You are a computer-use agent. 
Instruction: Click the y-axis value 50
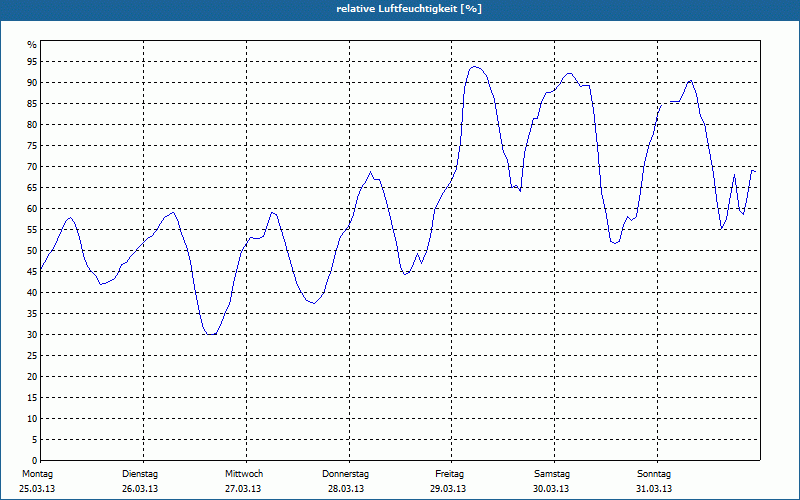pyautogui.click(x=32, y=251)
